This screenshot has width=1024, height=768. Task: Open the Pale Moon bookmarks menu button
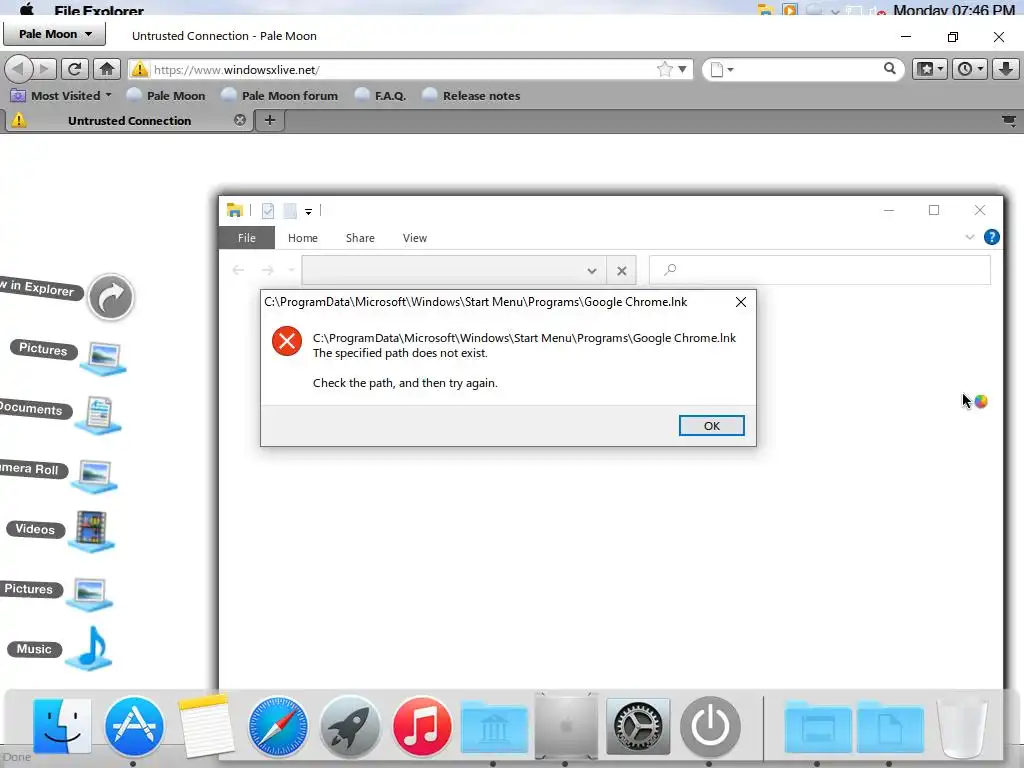click(929, 69)
